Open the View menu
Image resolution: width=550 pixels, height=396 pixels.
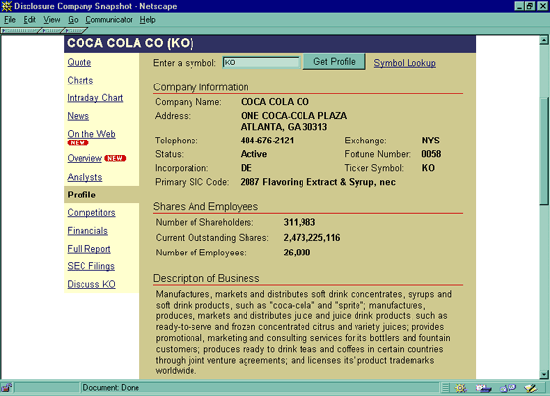(52, 20)
